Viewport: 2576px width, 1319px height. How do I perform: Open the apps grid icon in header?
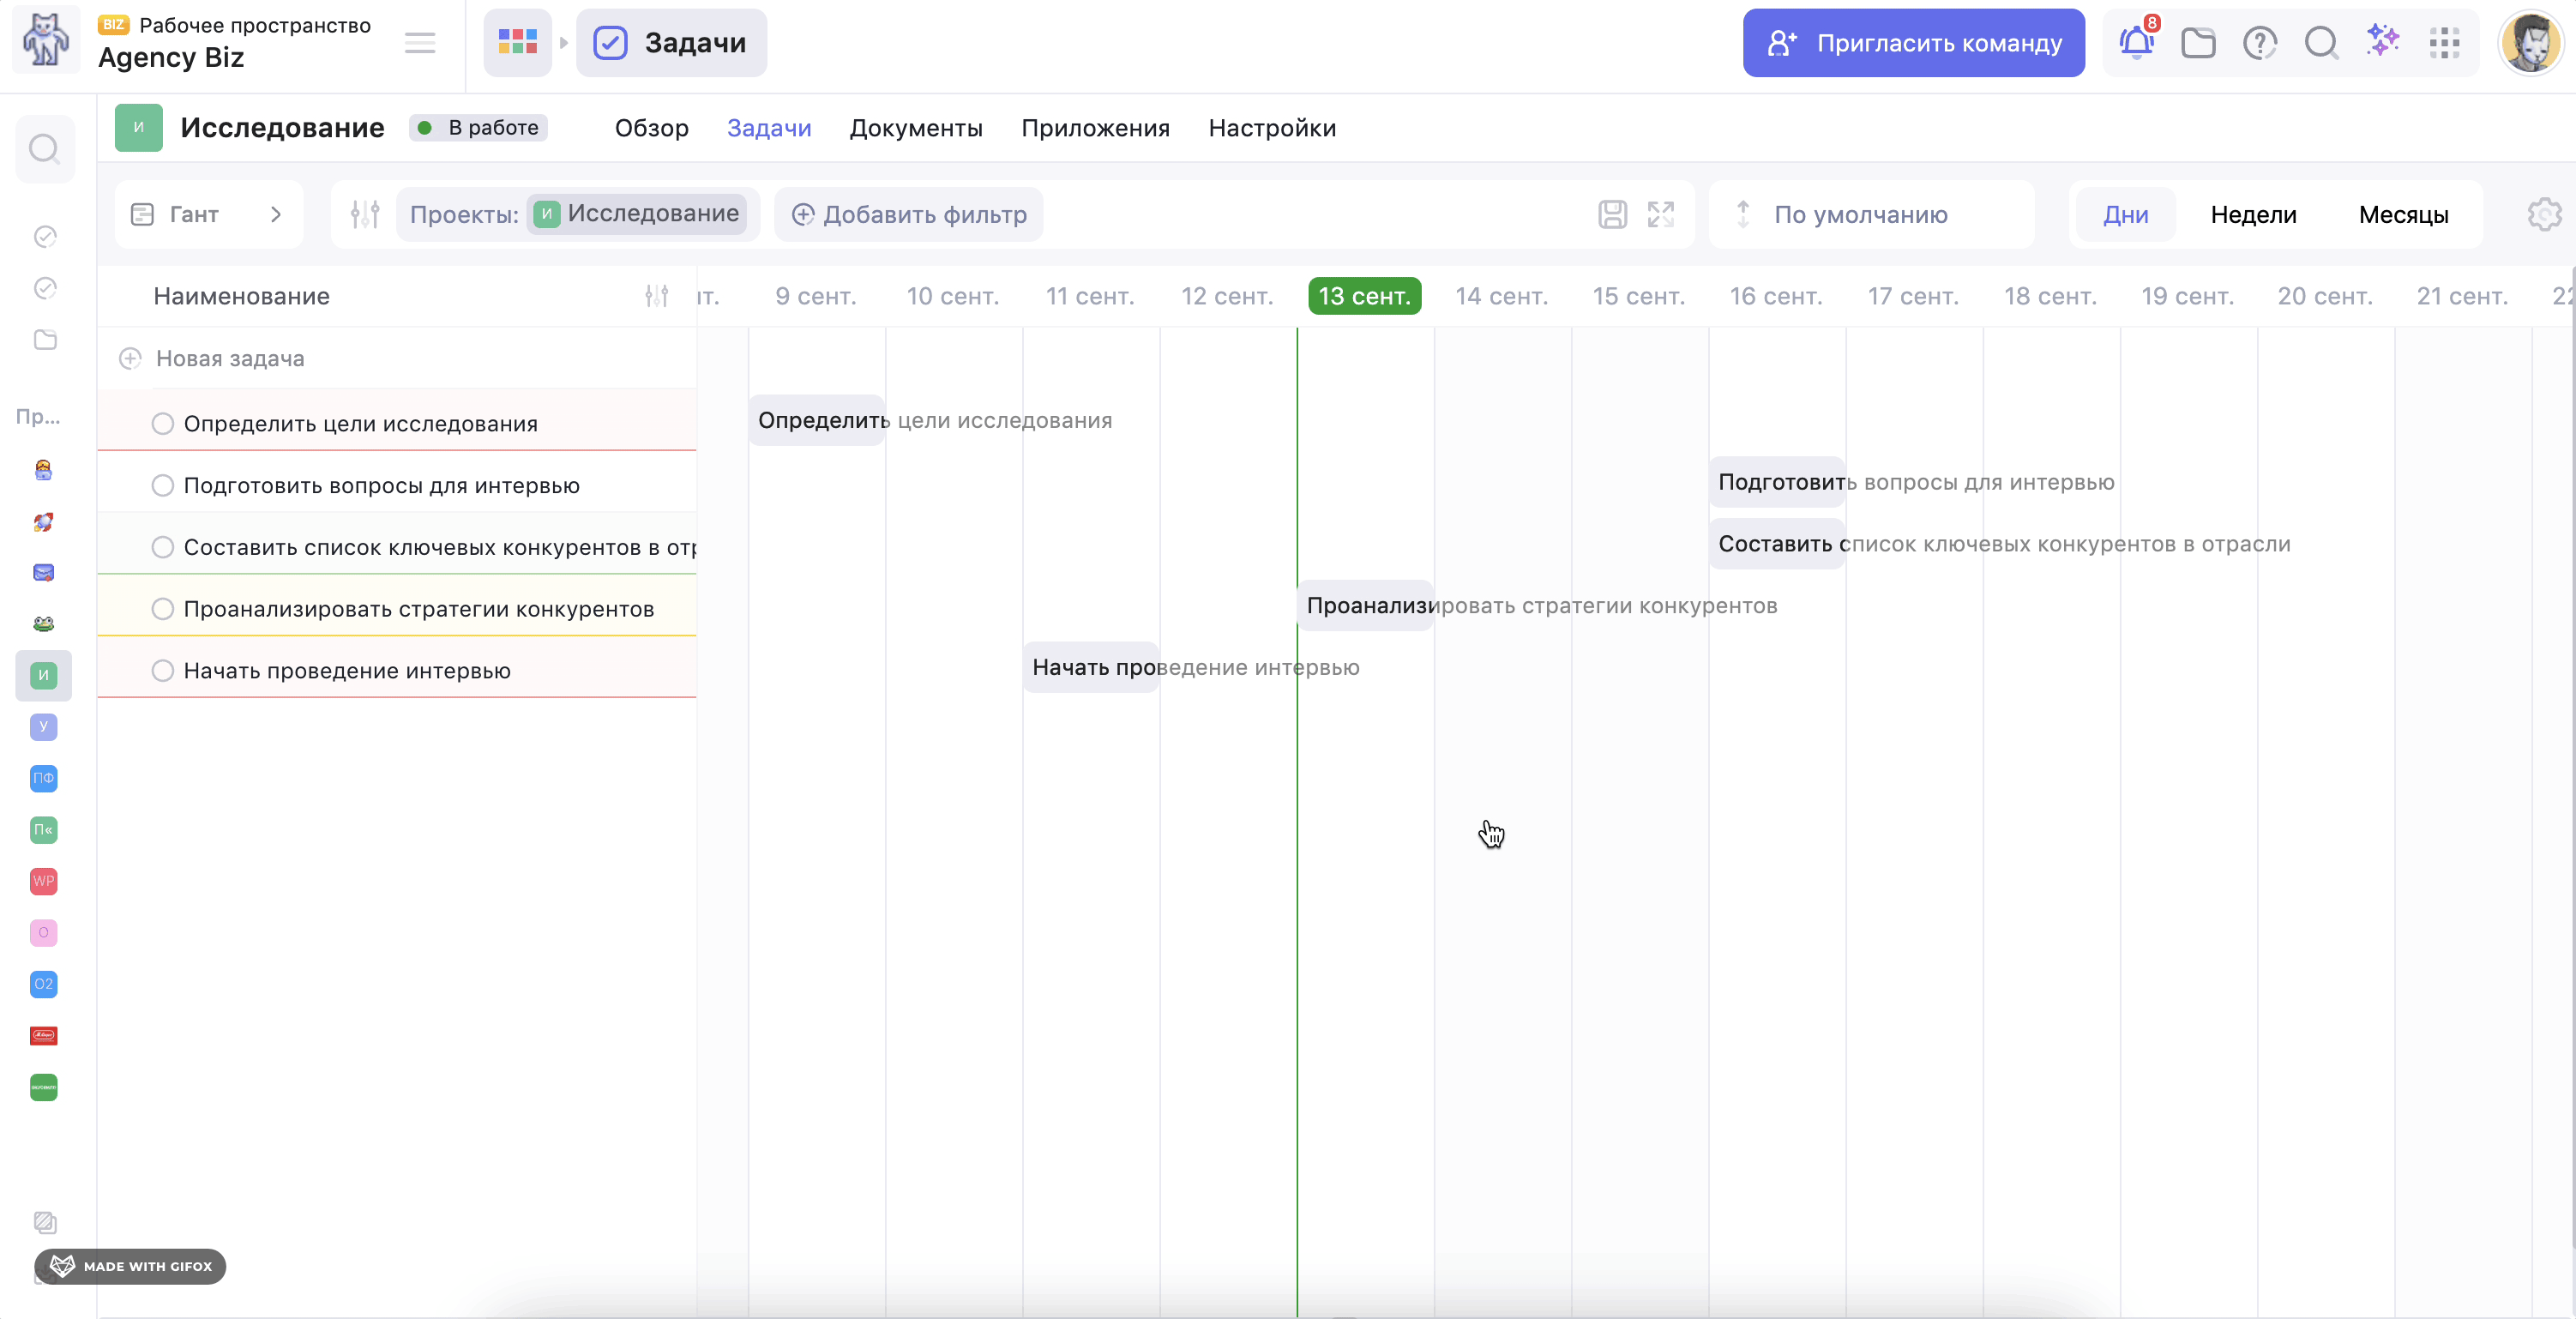coord(2445,43)
